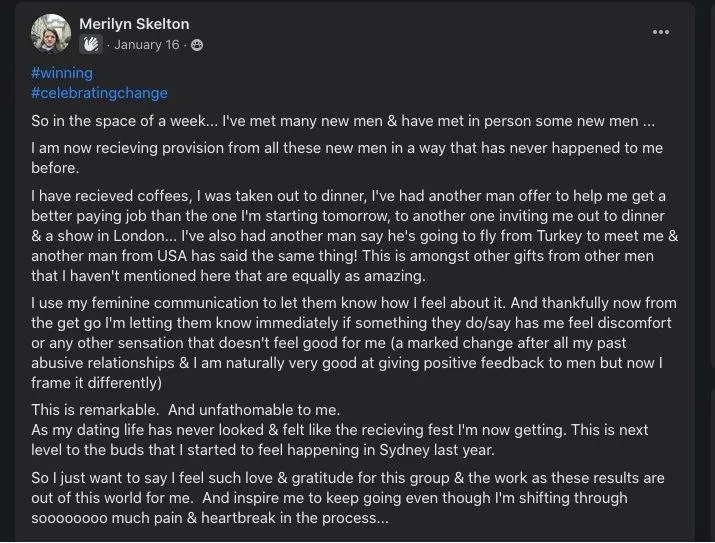
Task: Click the word "London" in the post
Action: (x=139, y=236)
